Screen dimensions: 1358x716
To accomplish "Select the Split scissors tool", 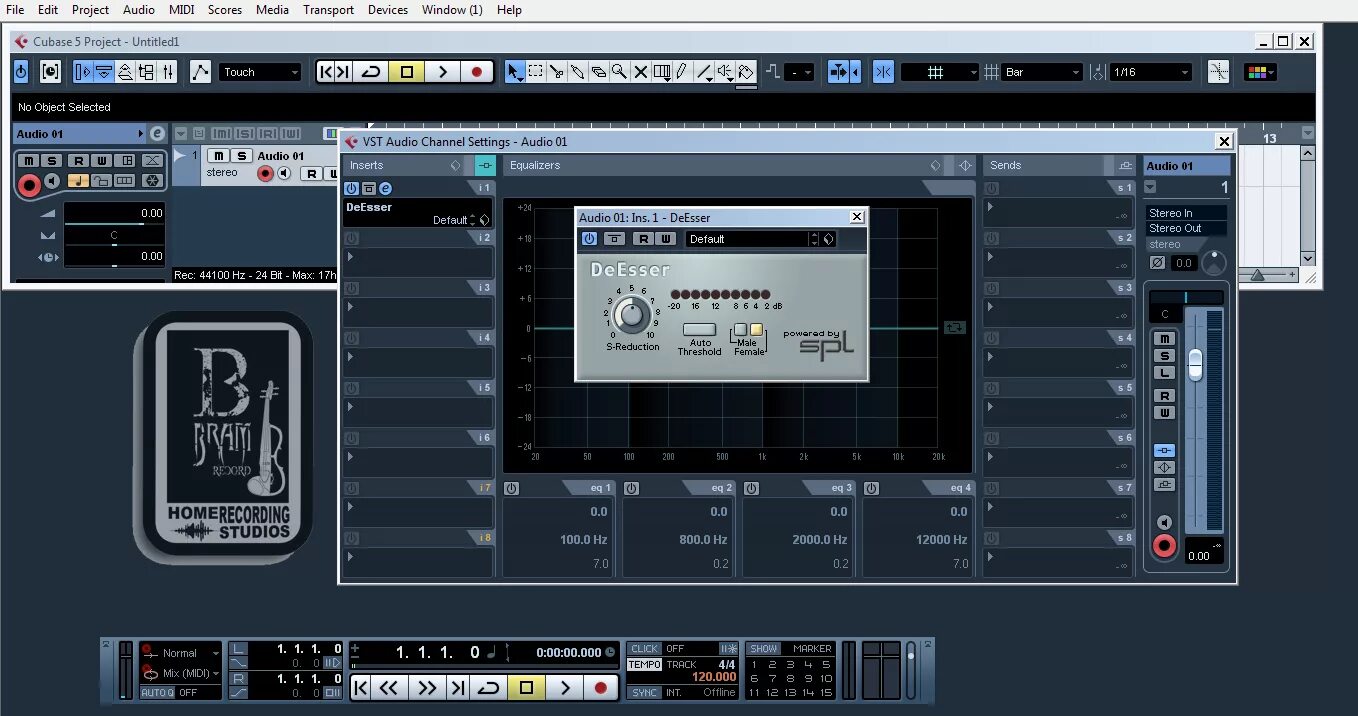I will (557, 72).
